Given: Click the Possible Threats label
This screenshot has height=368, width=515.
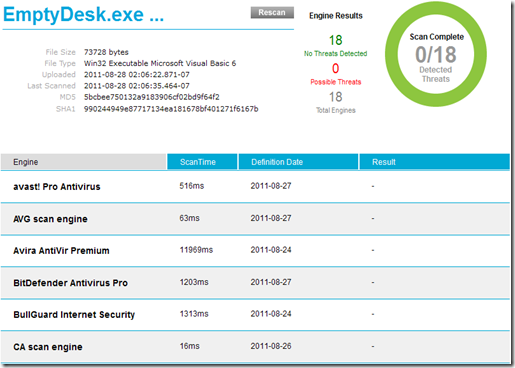Looking at the screenshot, I should pyautogui.click(x=336, y=82).
